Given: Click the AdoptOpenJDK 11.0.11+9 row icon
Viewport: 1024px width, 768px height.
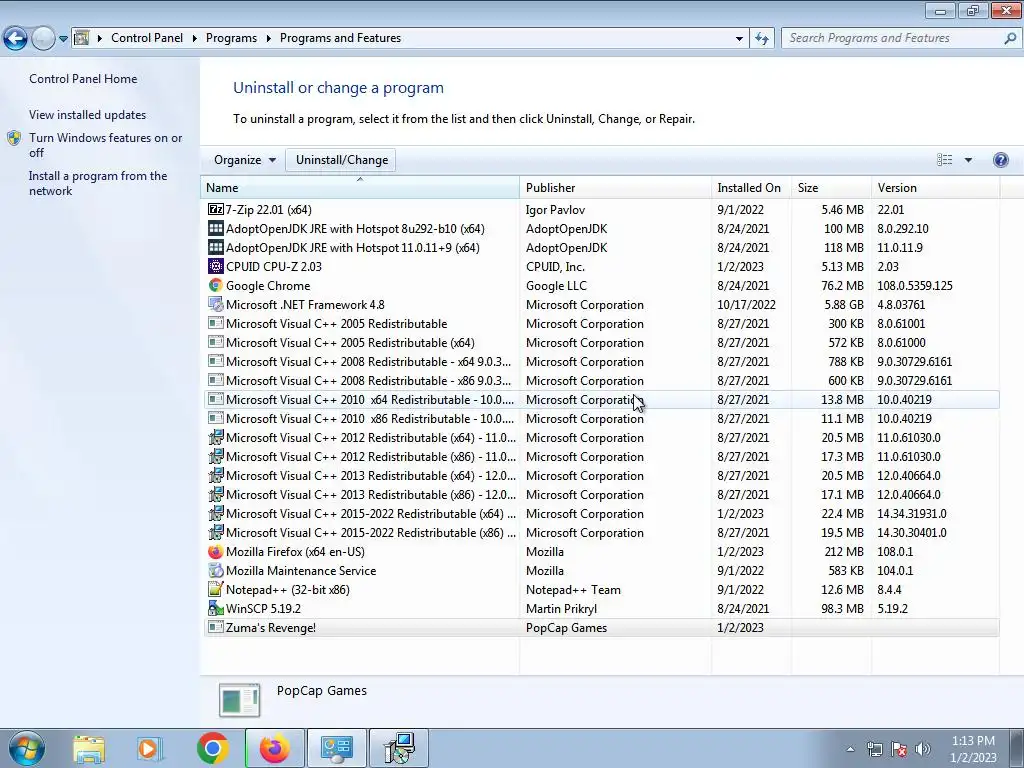Looking at the screenshot, I should pos(216,248).
